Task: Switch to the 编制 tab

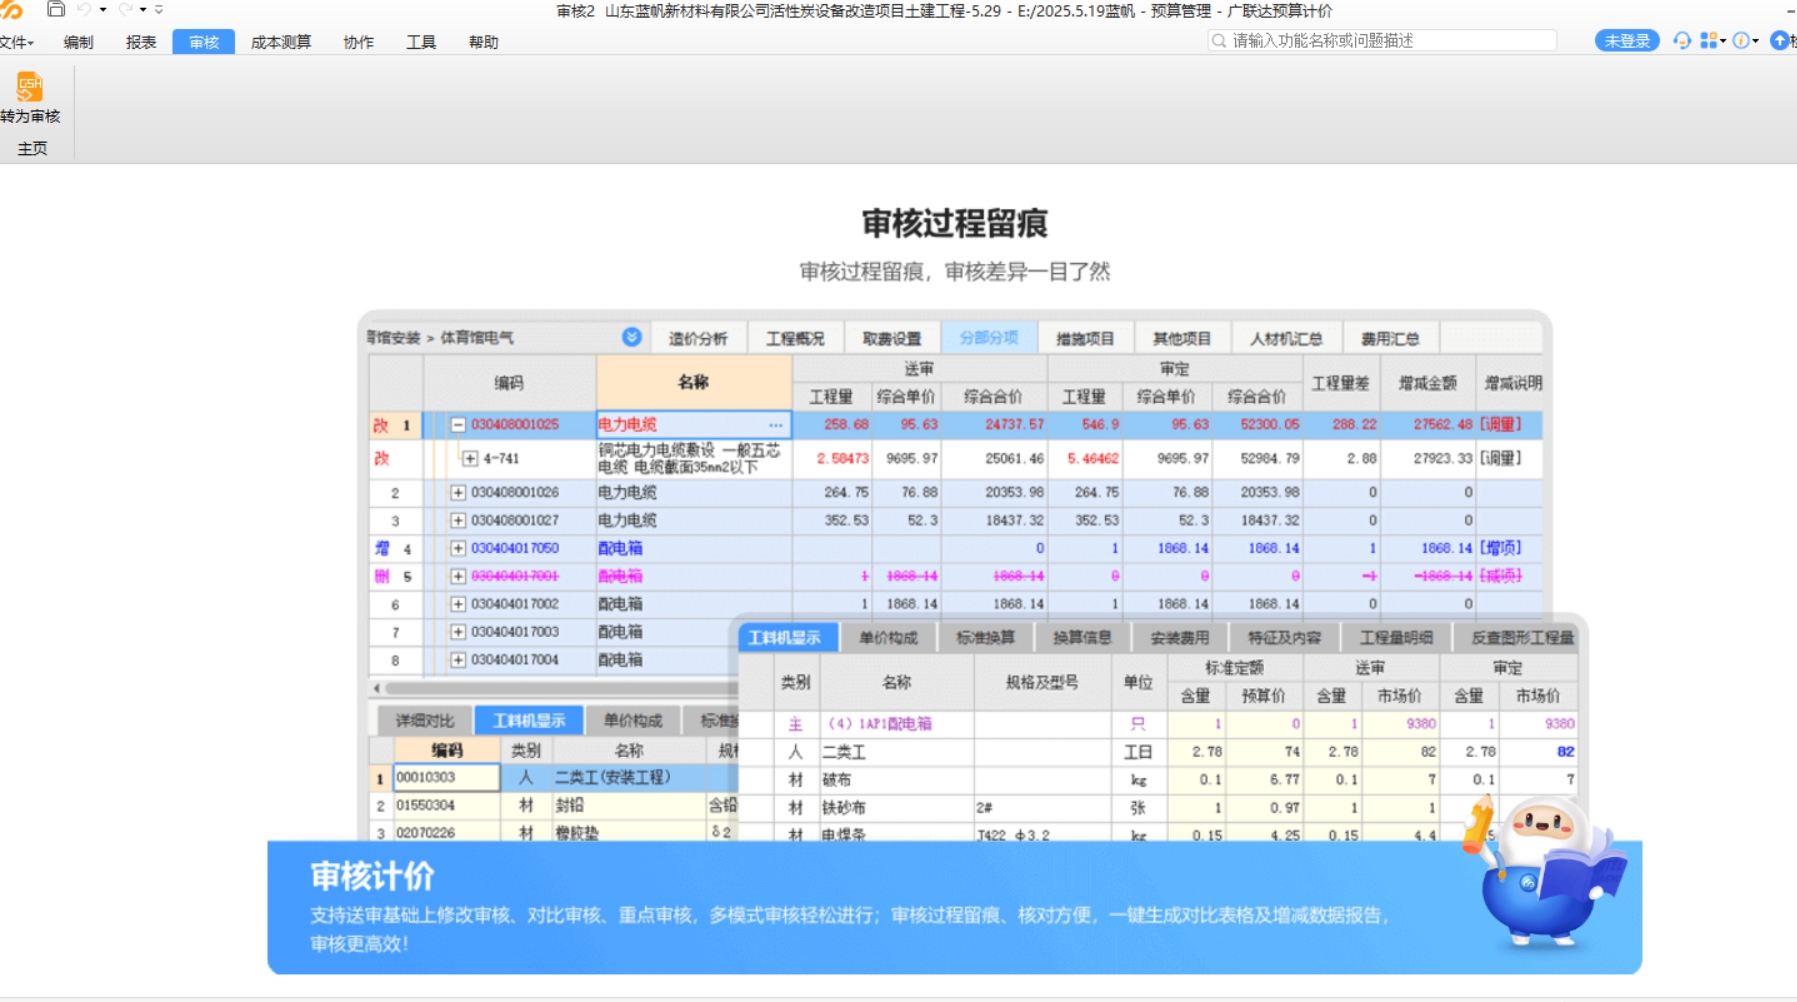Action: pos(78,42)
